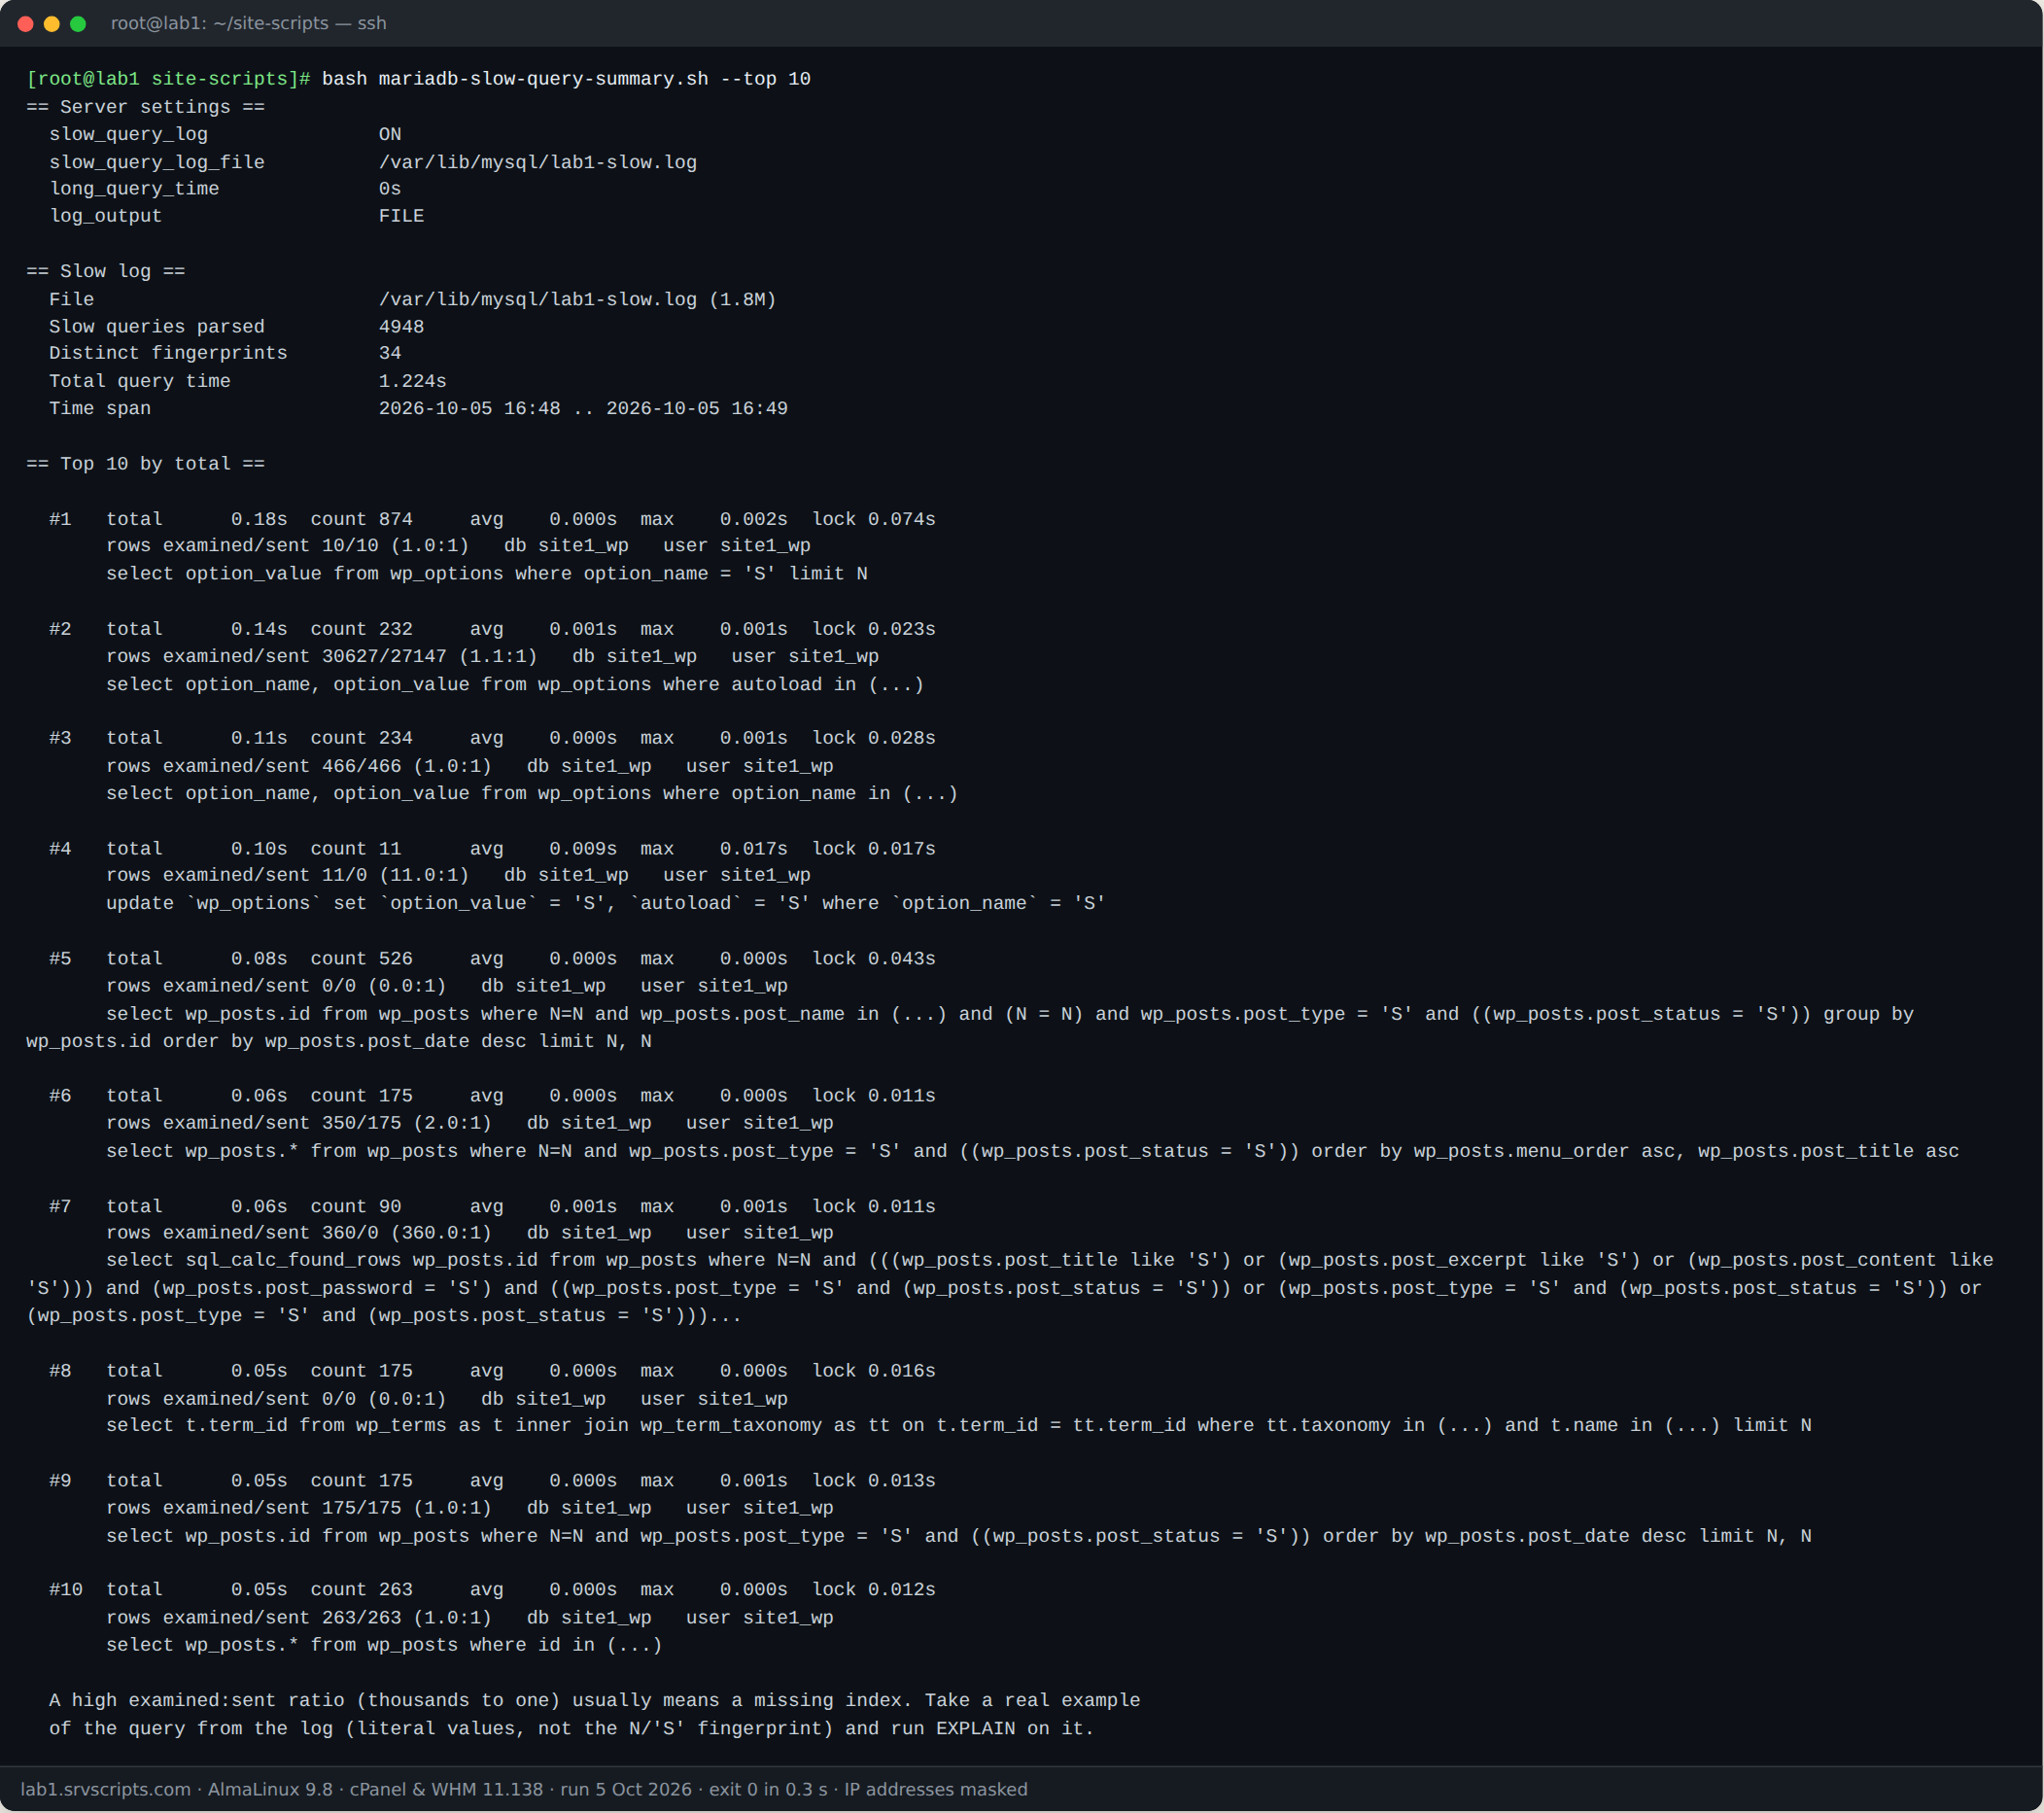Click 'count 874' in query #1
Image resolution: width=2044 pixels, height=1813 pixels.
click(361, 519)
